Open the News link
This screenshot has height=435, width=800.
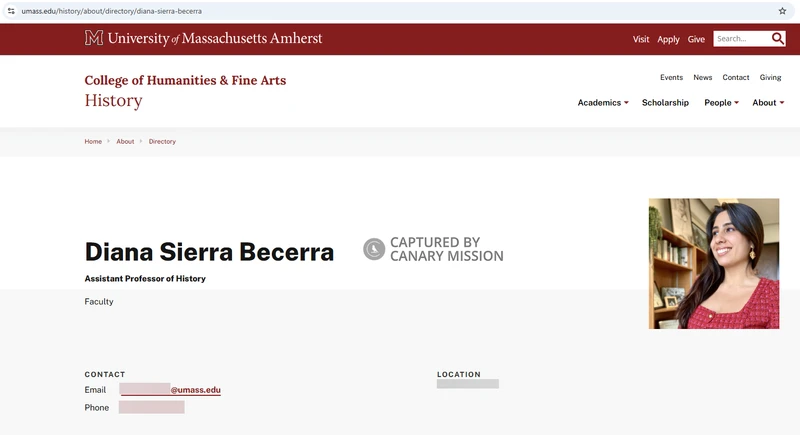702,77
